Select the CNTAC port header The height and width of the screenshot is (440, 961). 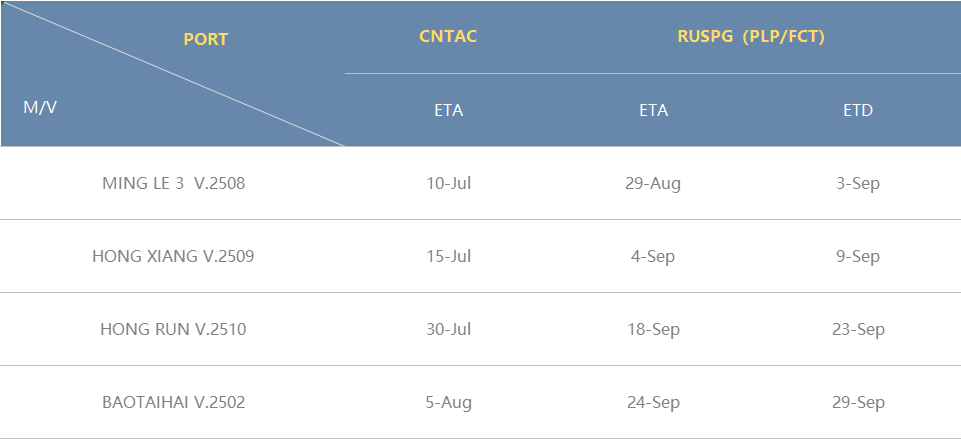(x=448, y=36)
